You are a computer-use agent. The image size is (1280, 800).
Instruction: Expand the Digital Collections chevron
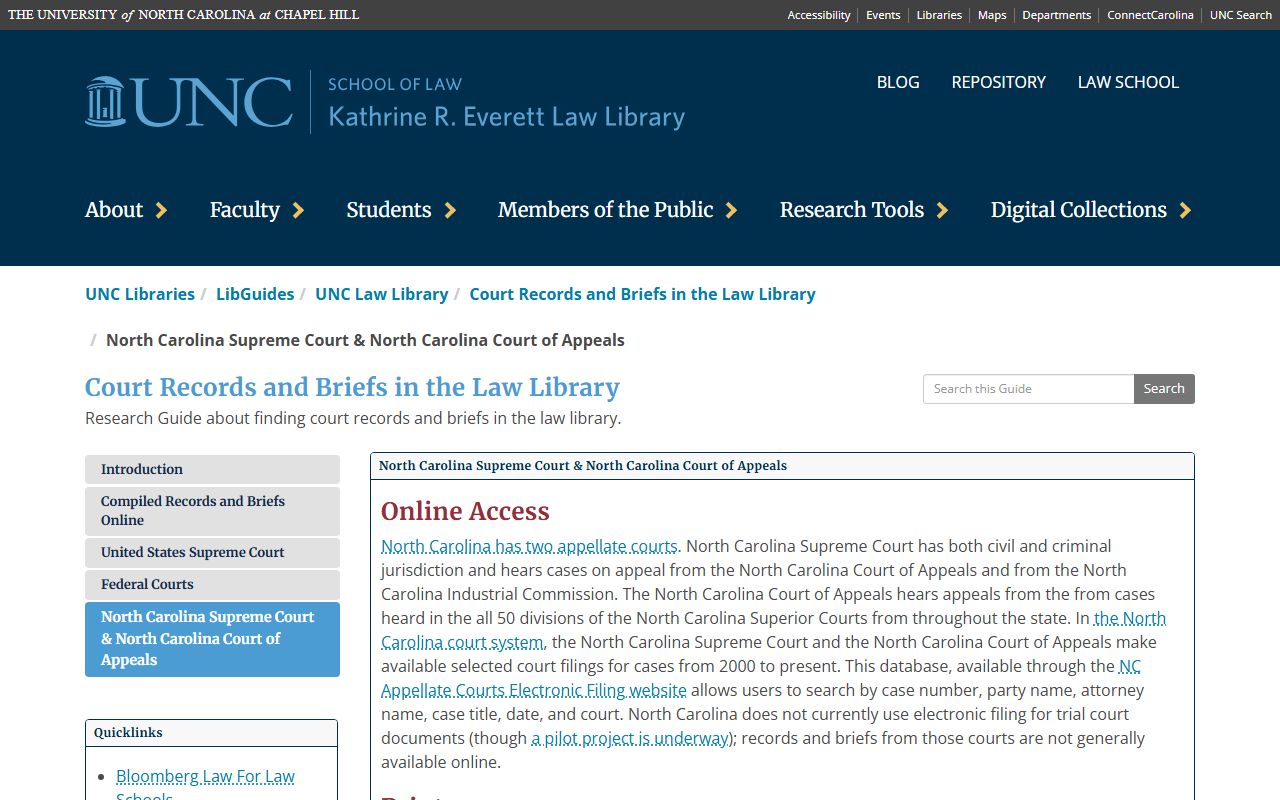click(1185, 210)
